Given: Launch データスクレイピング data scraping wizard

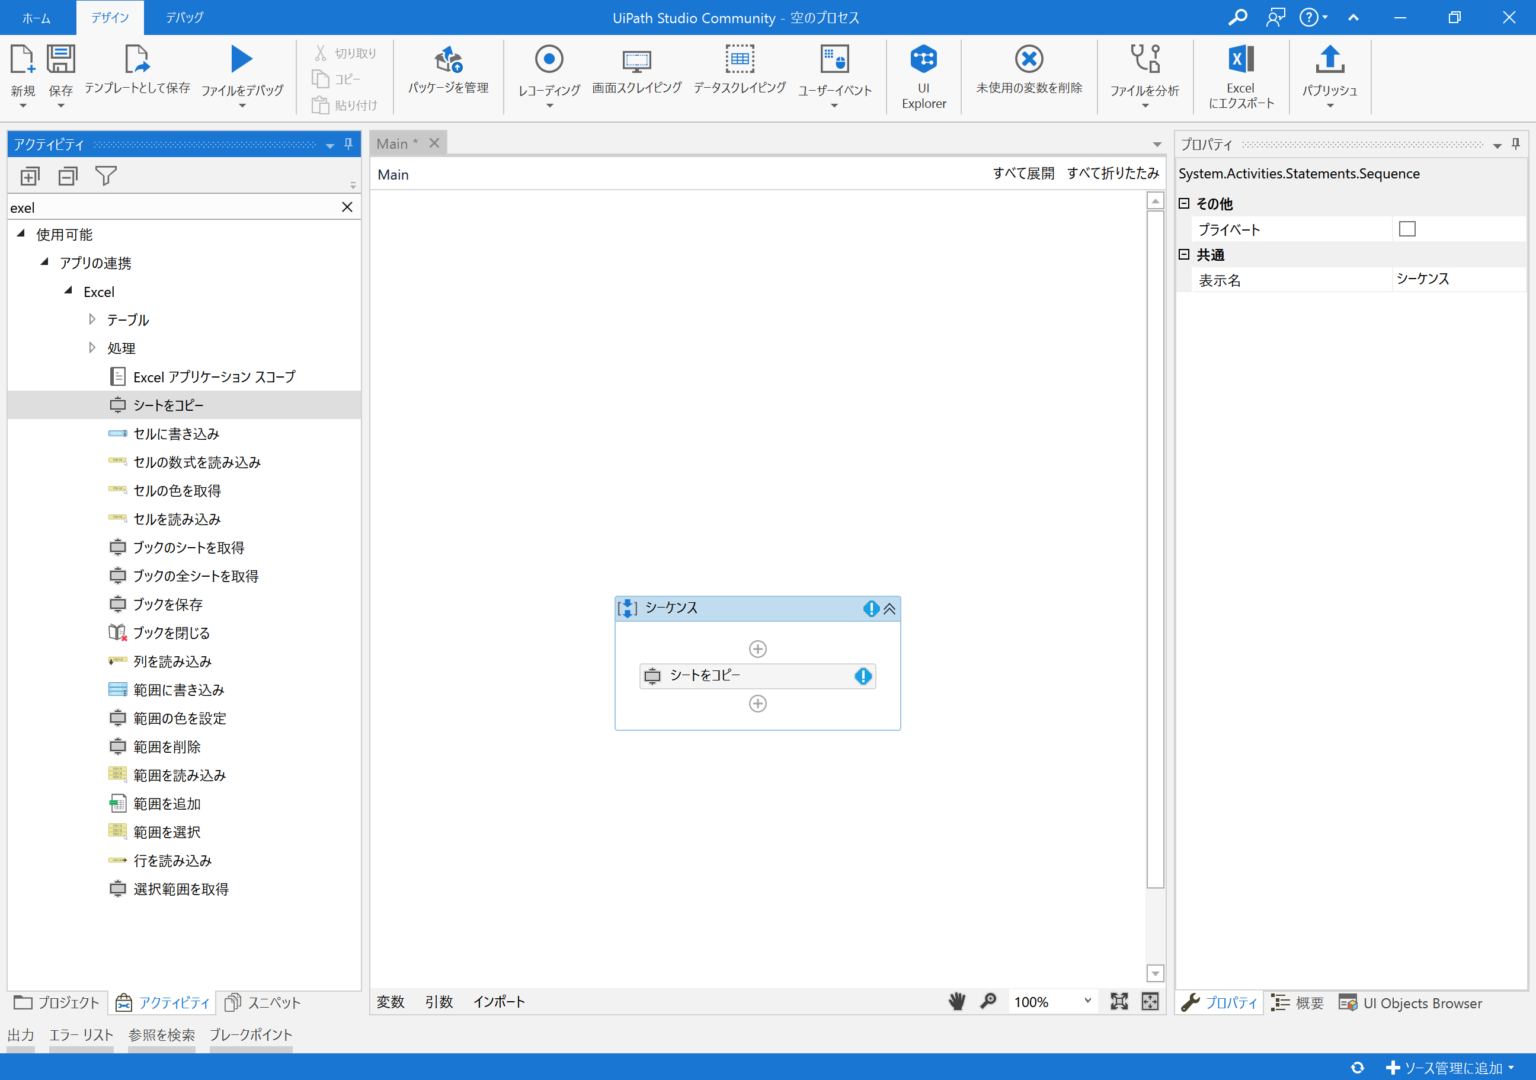Looking at the screenshot, I should 739,75.
